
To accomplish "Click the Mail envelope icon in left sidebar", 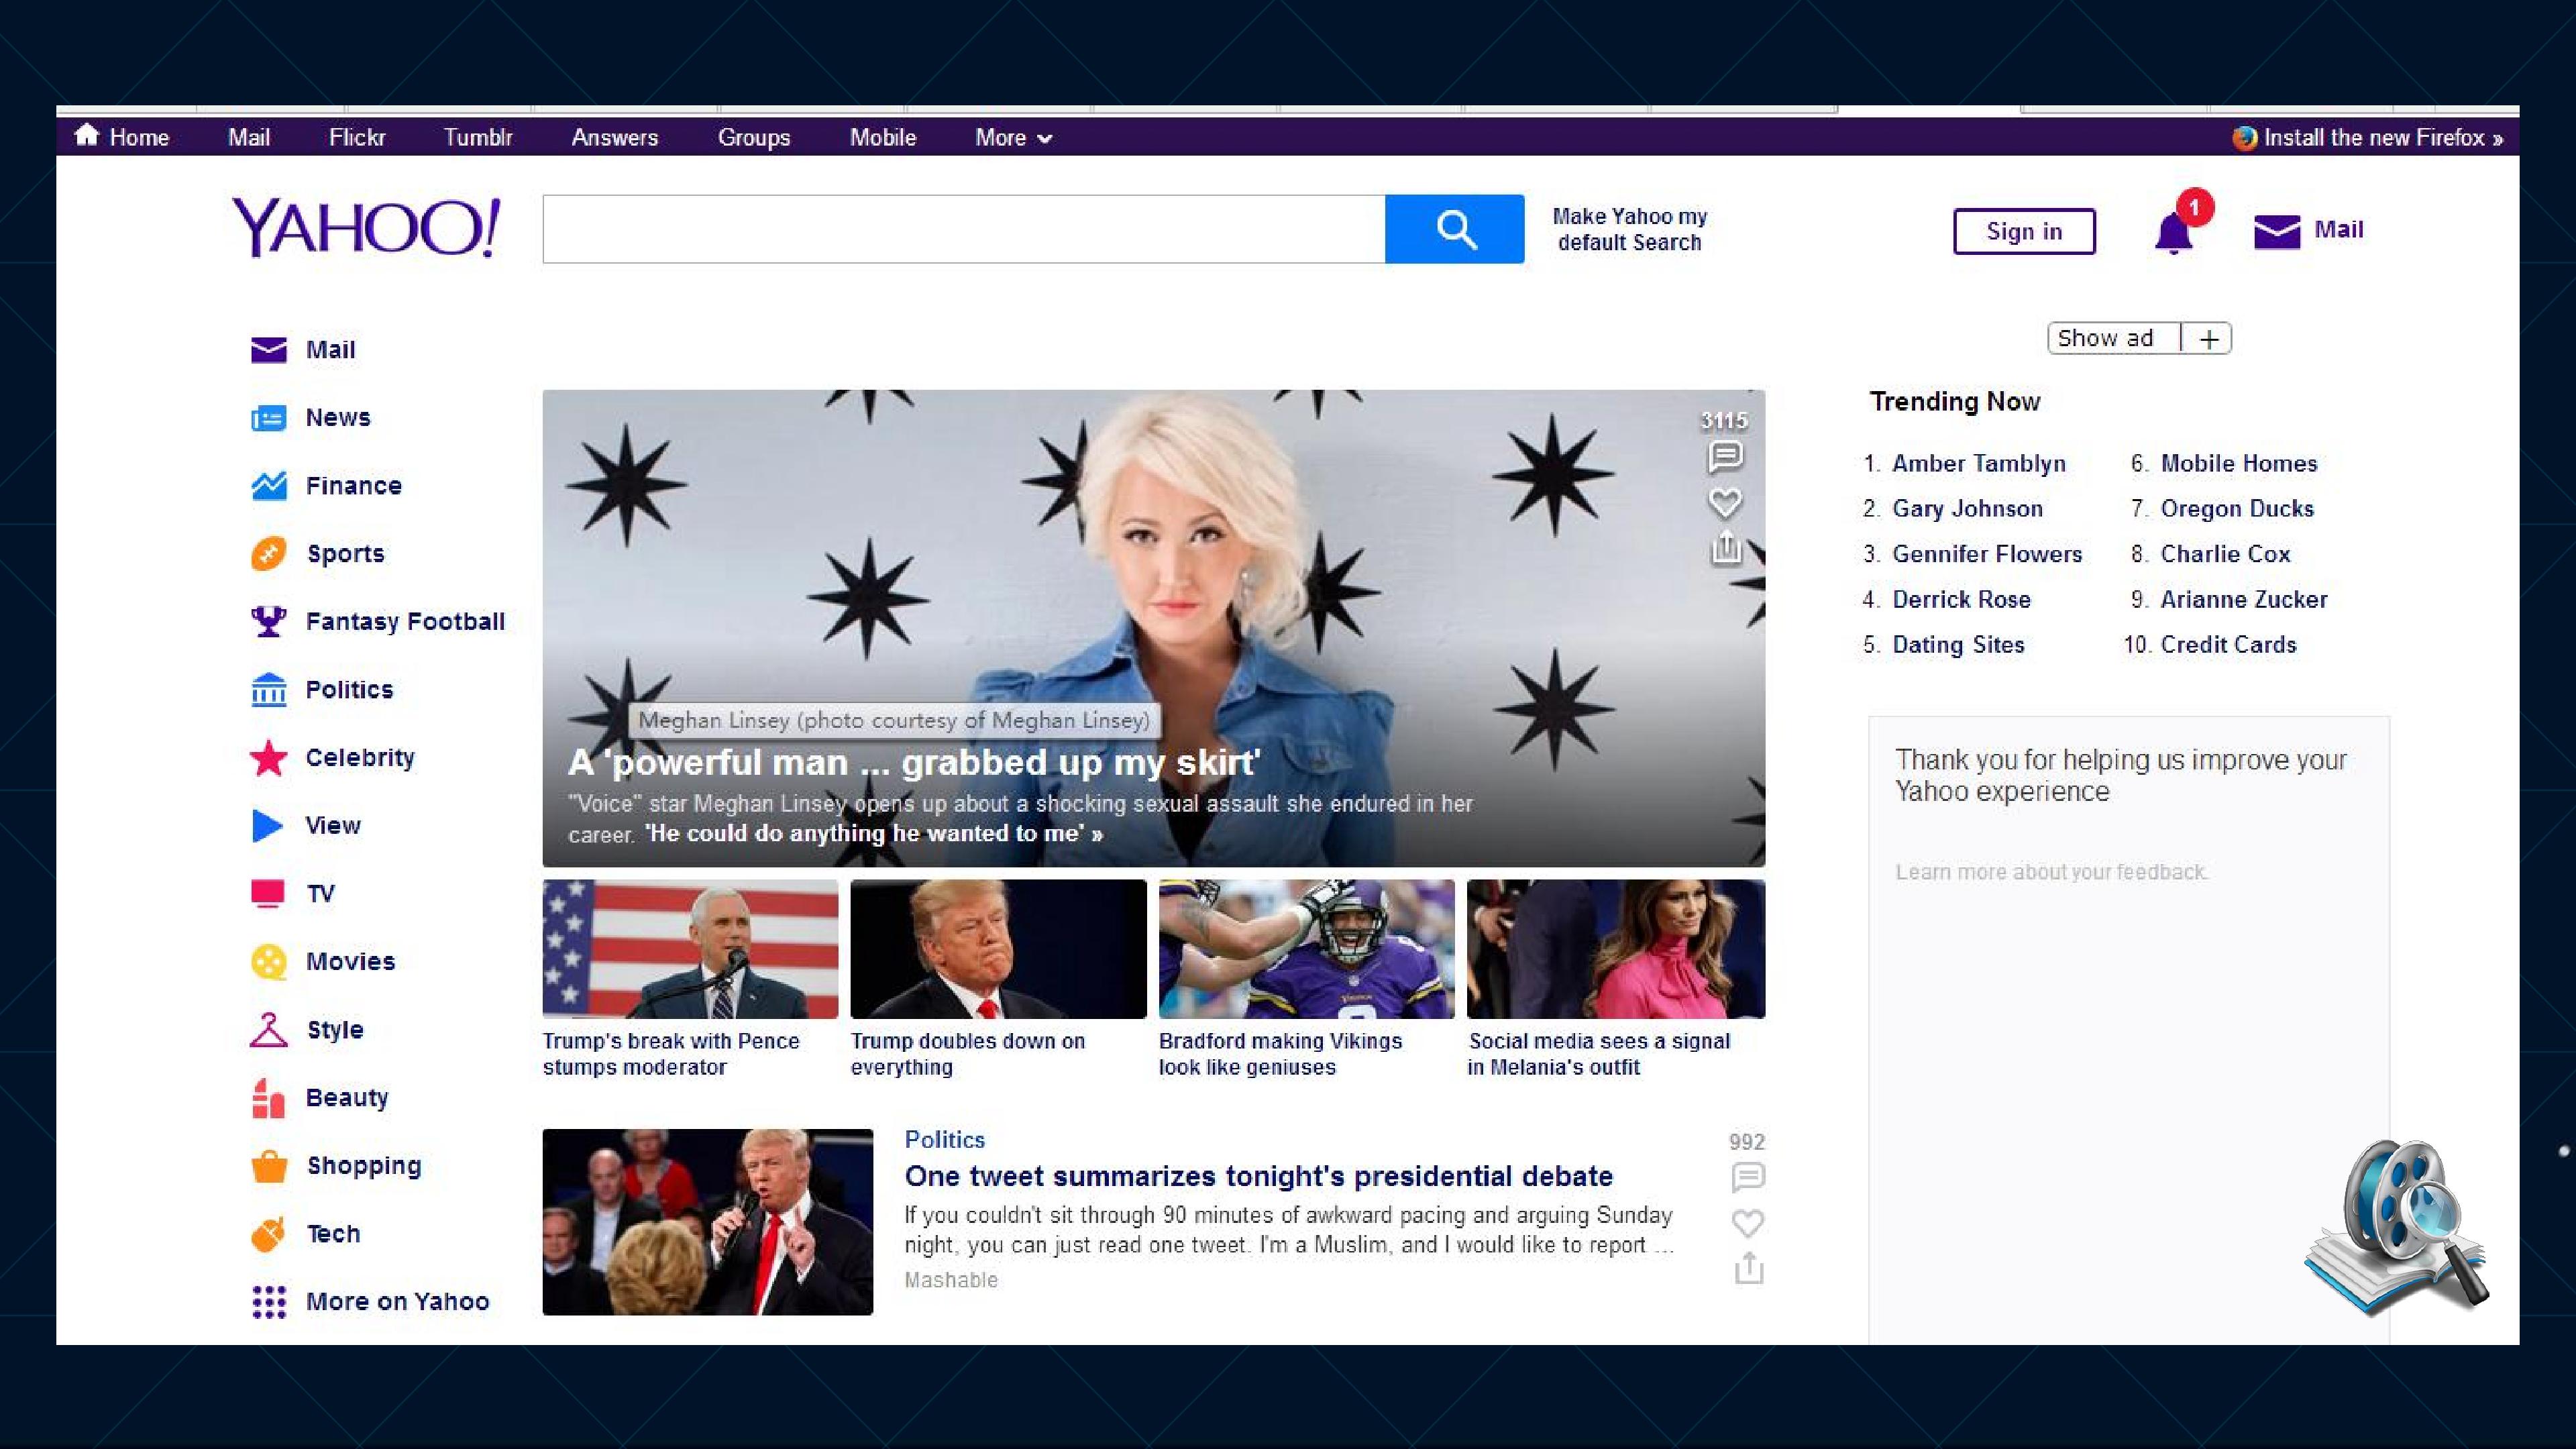I will (x=268, y=349).
